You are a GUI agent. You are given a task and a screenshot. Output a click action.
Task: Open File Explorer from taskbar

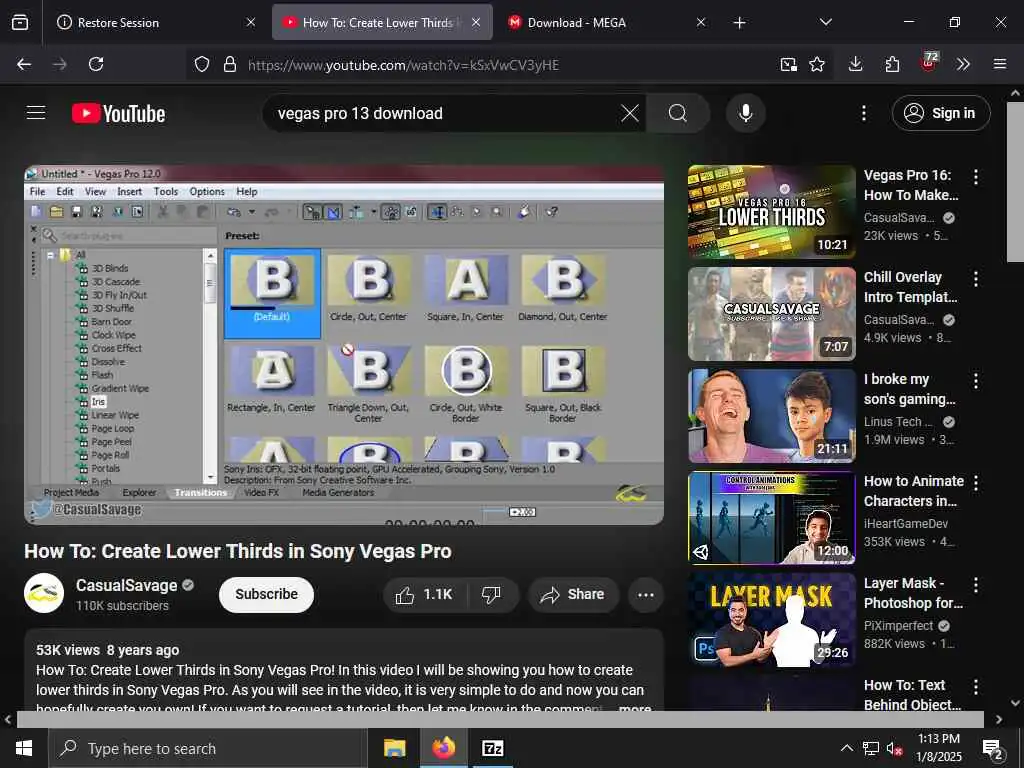click(394, 748)
